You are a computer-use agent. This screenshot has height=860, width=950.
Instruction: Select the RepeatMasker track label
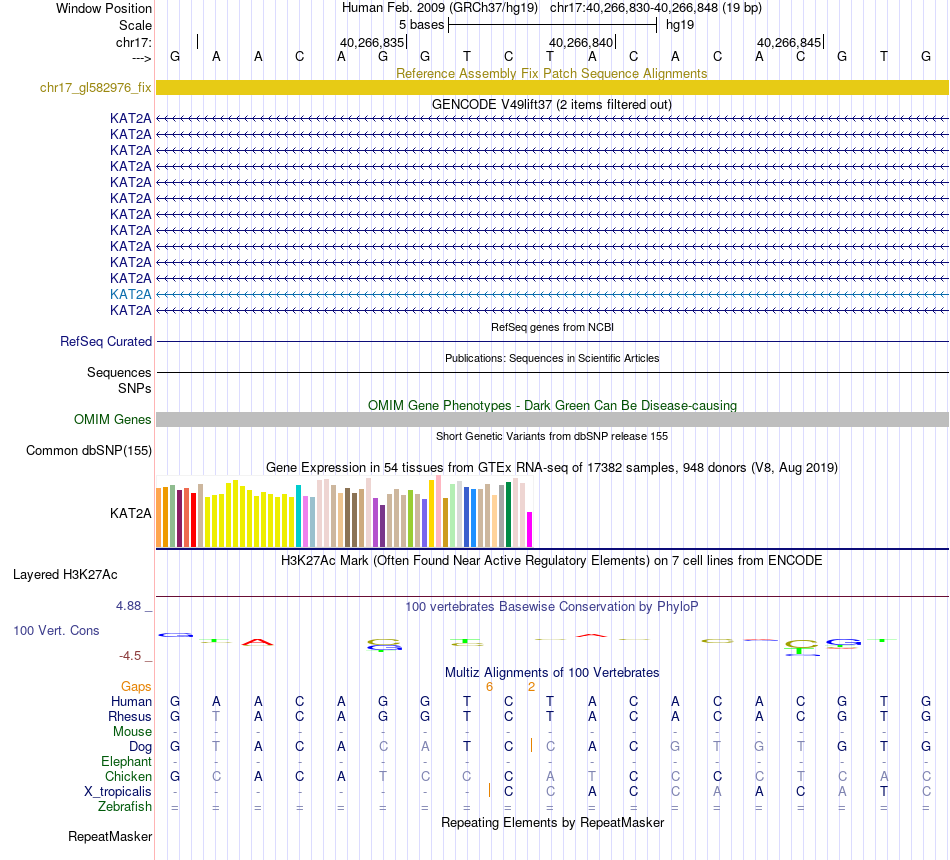[x=110, y=837]
